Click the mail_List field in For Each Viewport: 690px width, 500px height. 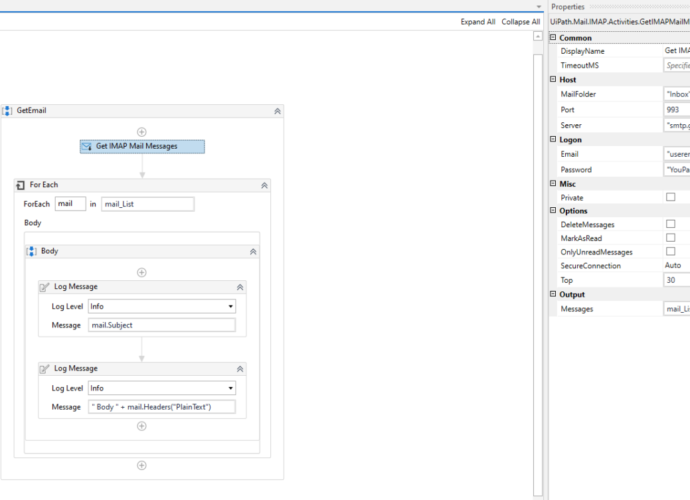click(147, 204)
